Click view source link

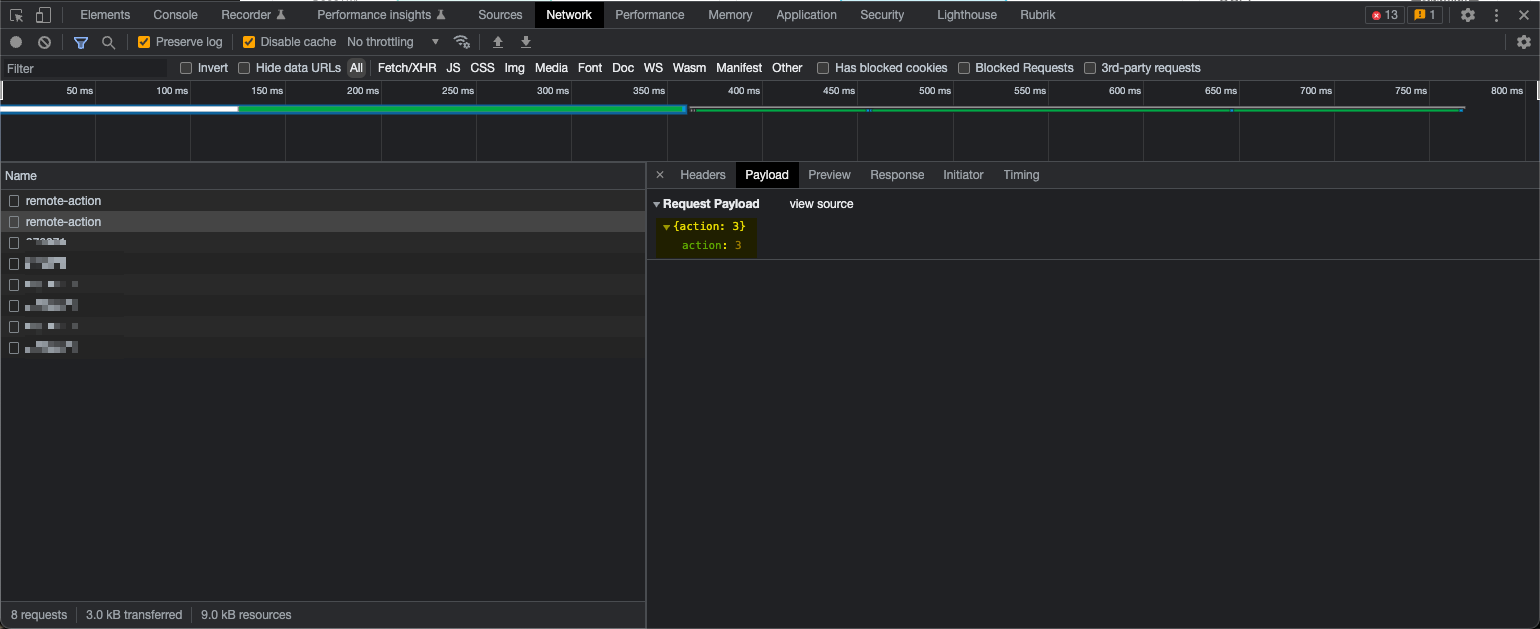pyautogui.click(x=821, y=204)
